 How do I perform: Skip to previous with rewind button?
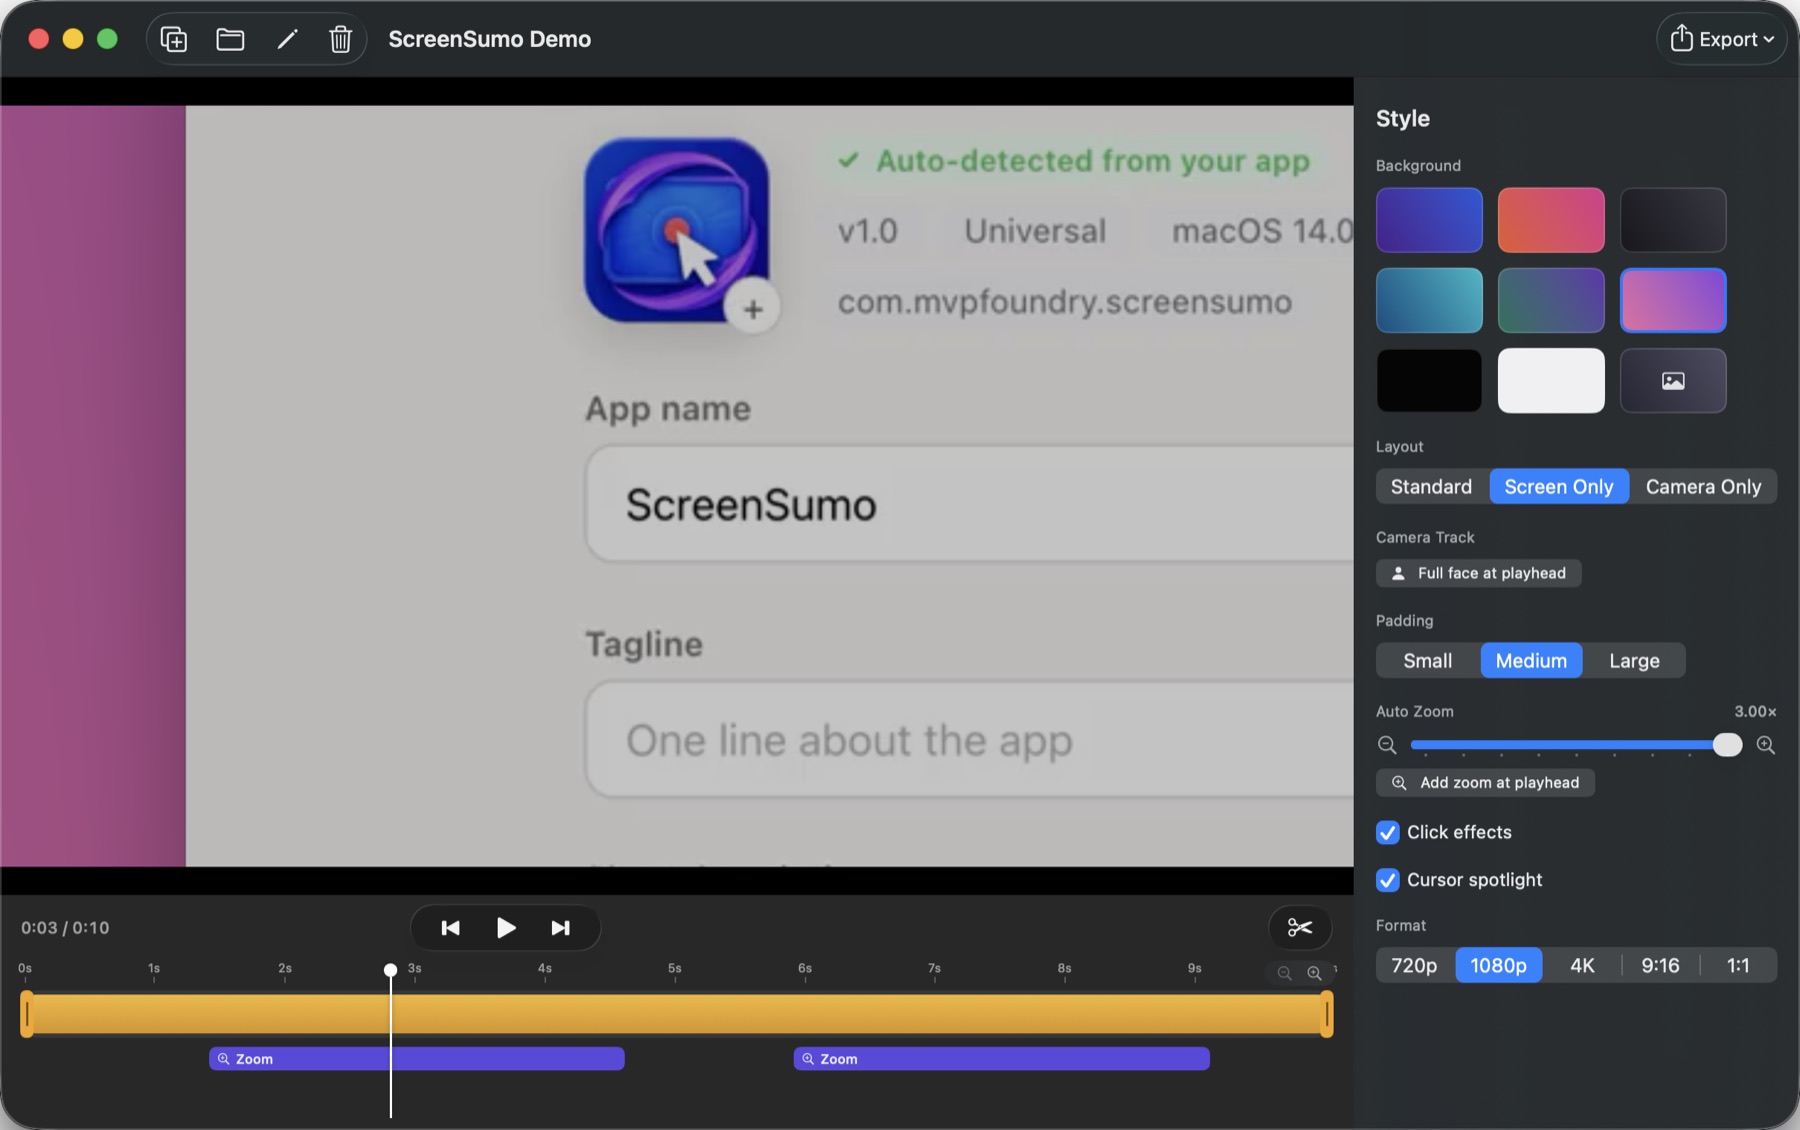450,928
